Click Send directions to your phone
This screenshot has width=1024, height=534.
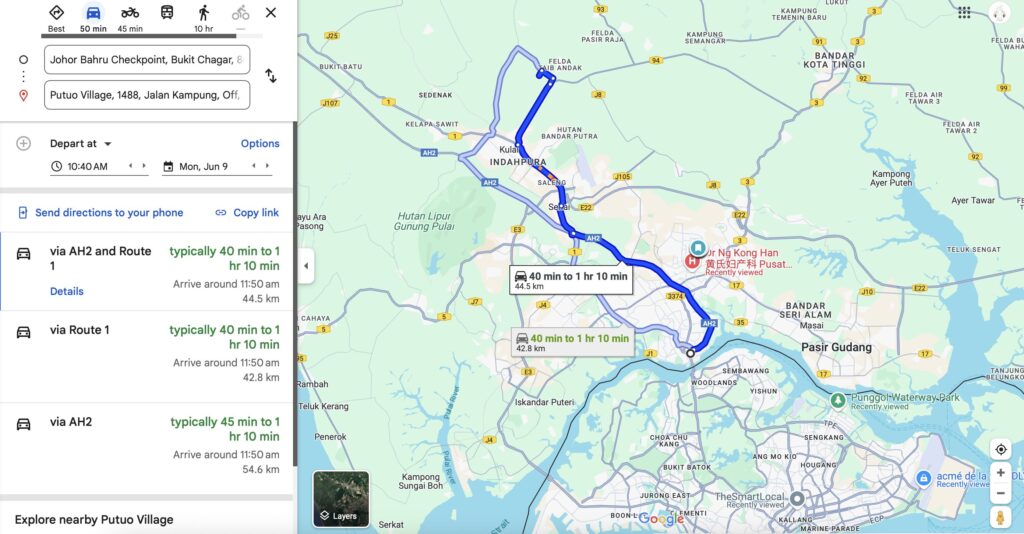(x=100, y=213)
